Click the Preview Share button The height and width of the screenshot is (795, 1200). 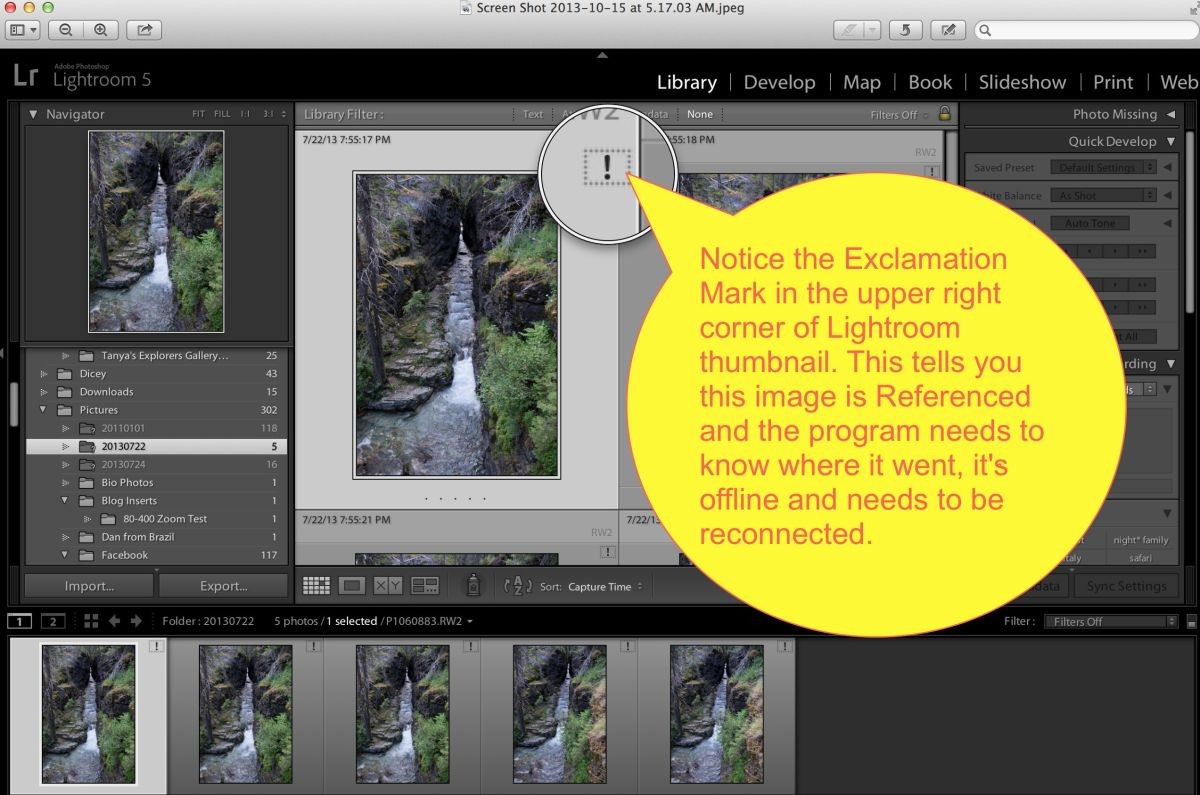(144, 30)
